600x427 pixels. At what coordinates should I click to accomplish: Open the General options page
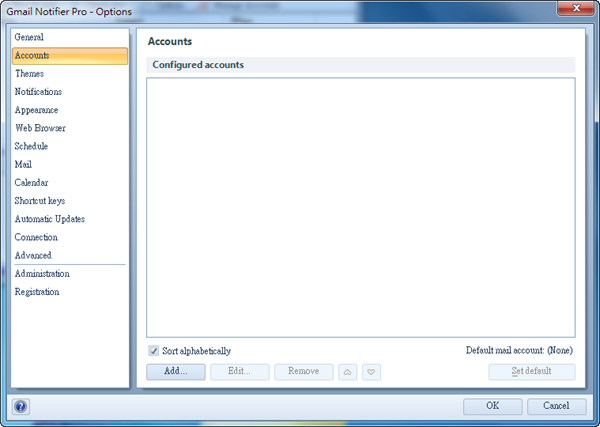tap(70, 37)
